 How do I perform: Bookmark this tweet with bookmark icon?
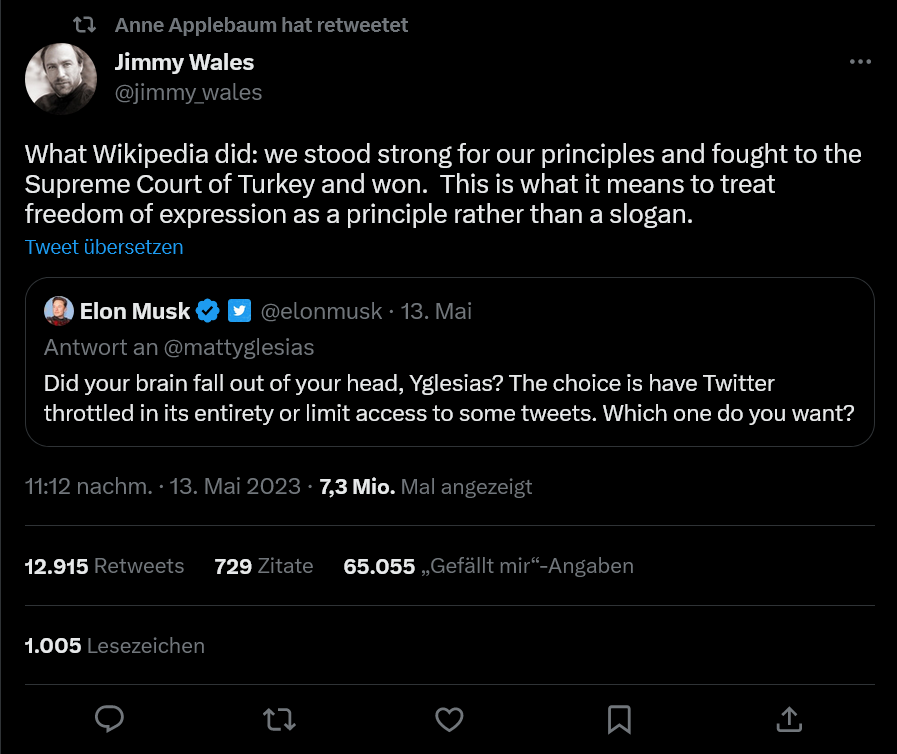coord(619,718)
